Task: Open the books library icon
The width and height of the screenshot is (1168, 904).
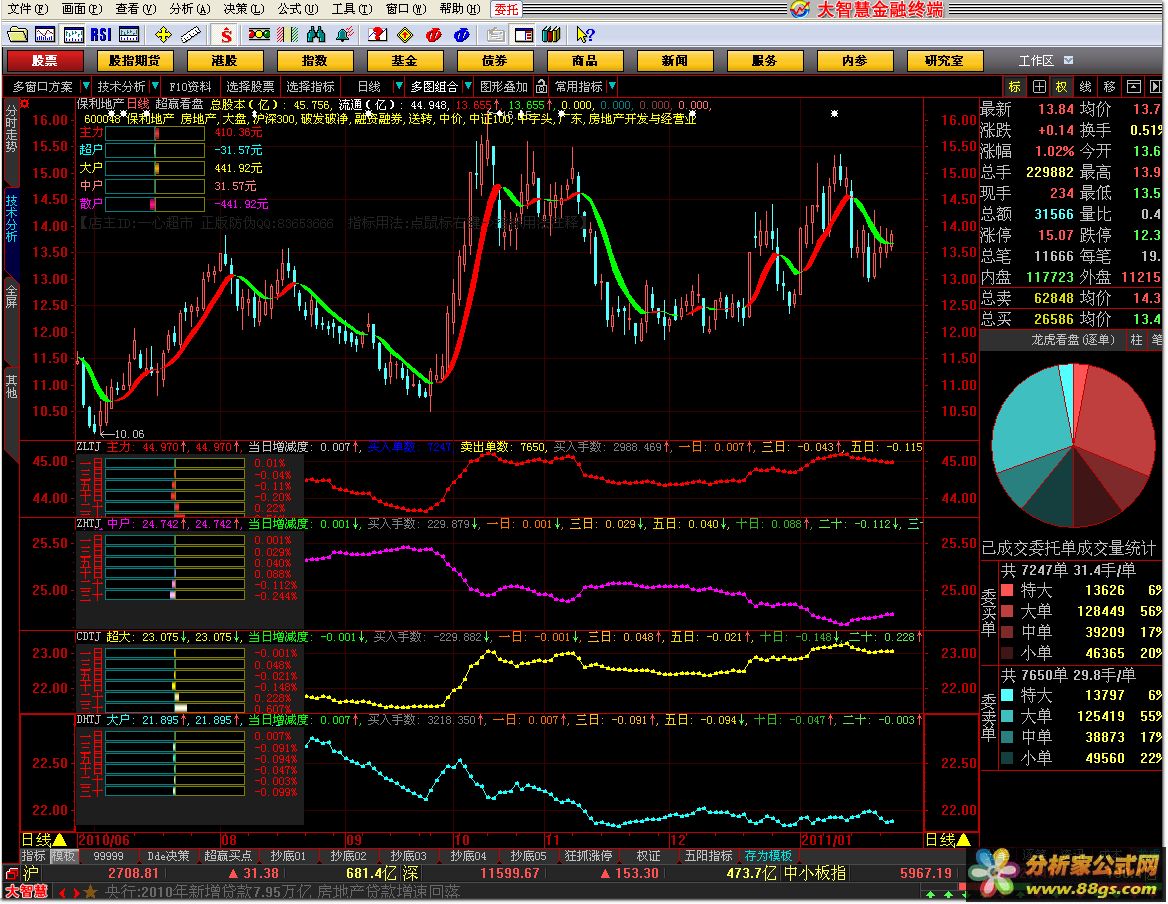Action: tap(551, 34)
